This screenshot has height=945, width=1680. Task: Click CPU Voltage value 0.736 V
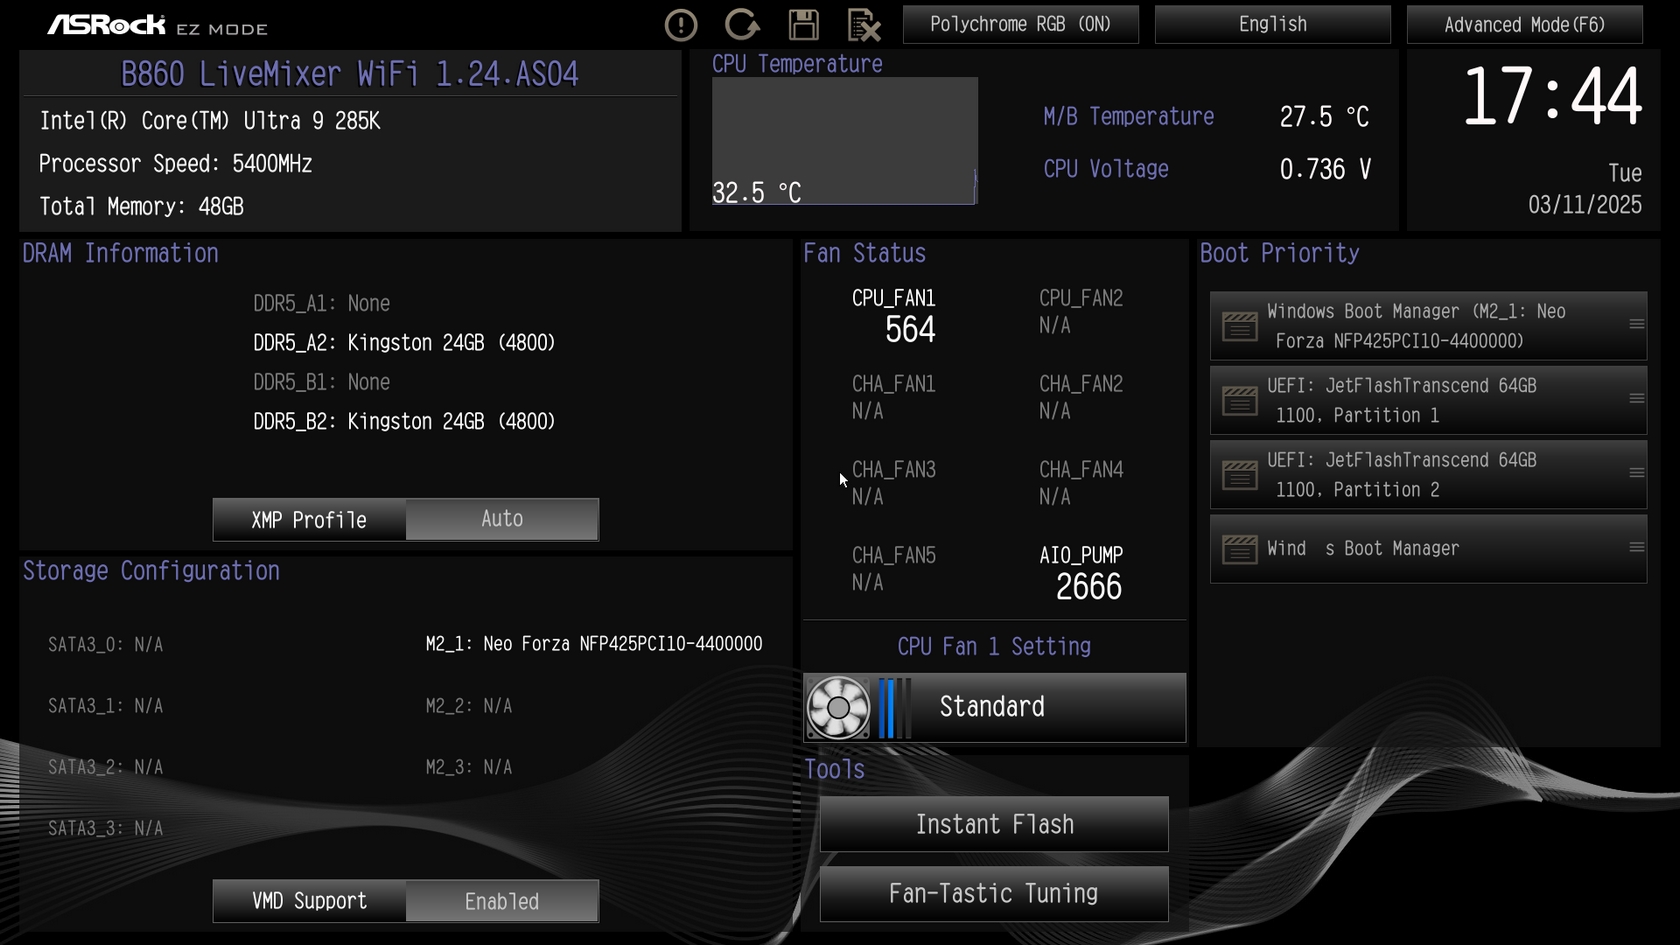1326,169
